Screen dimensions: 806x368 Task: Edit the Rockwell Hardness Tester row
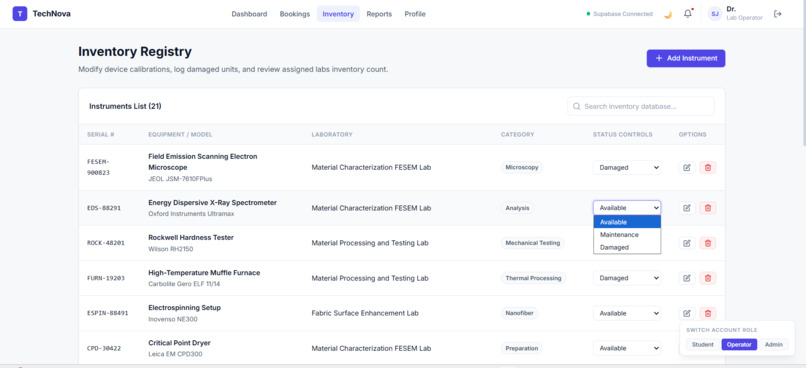click(687, 243)
